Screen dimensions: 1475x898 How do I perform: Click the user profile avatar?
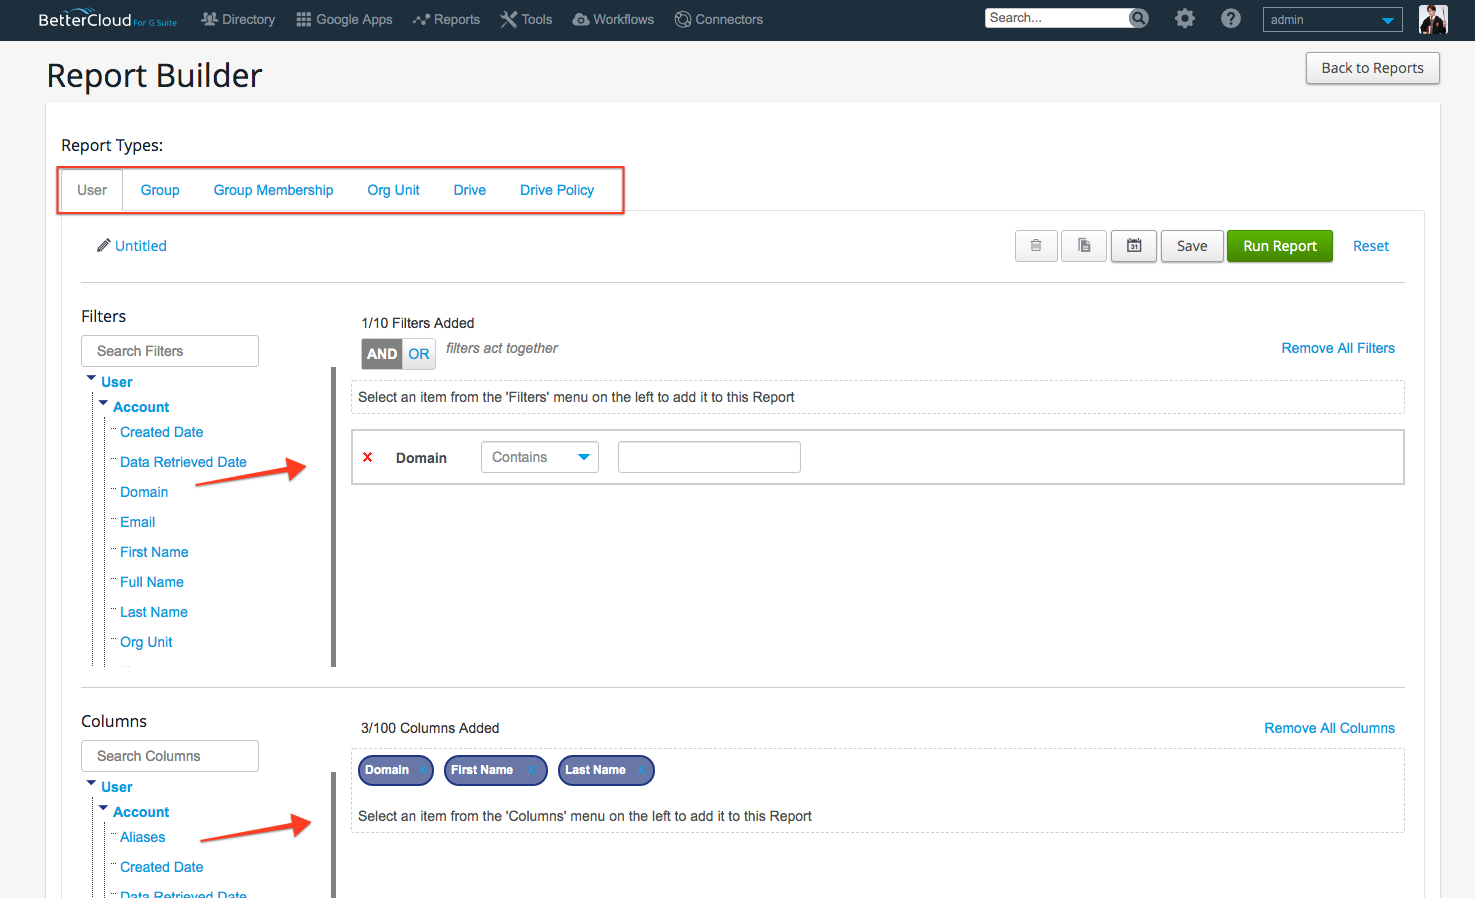tap(1433, 19)
